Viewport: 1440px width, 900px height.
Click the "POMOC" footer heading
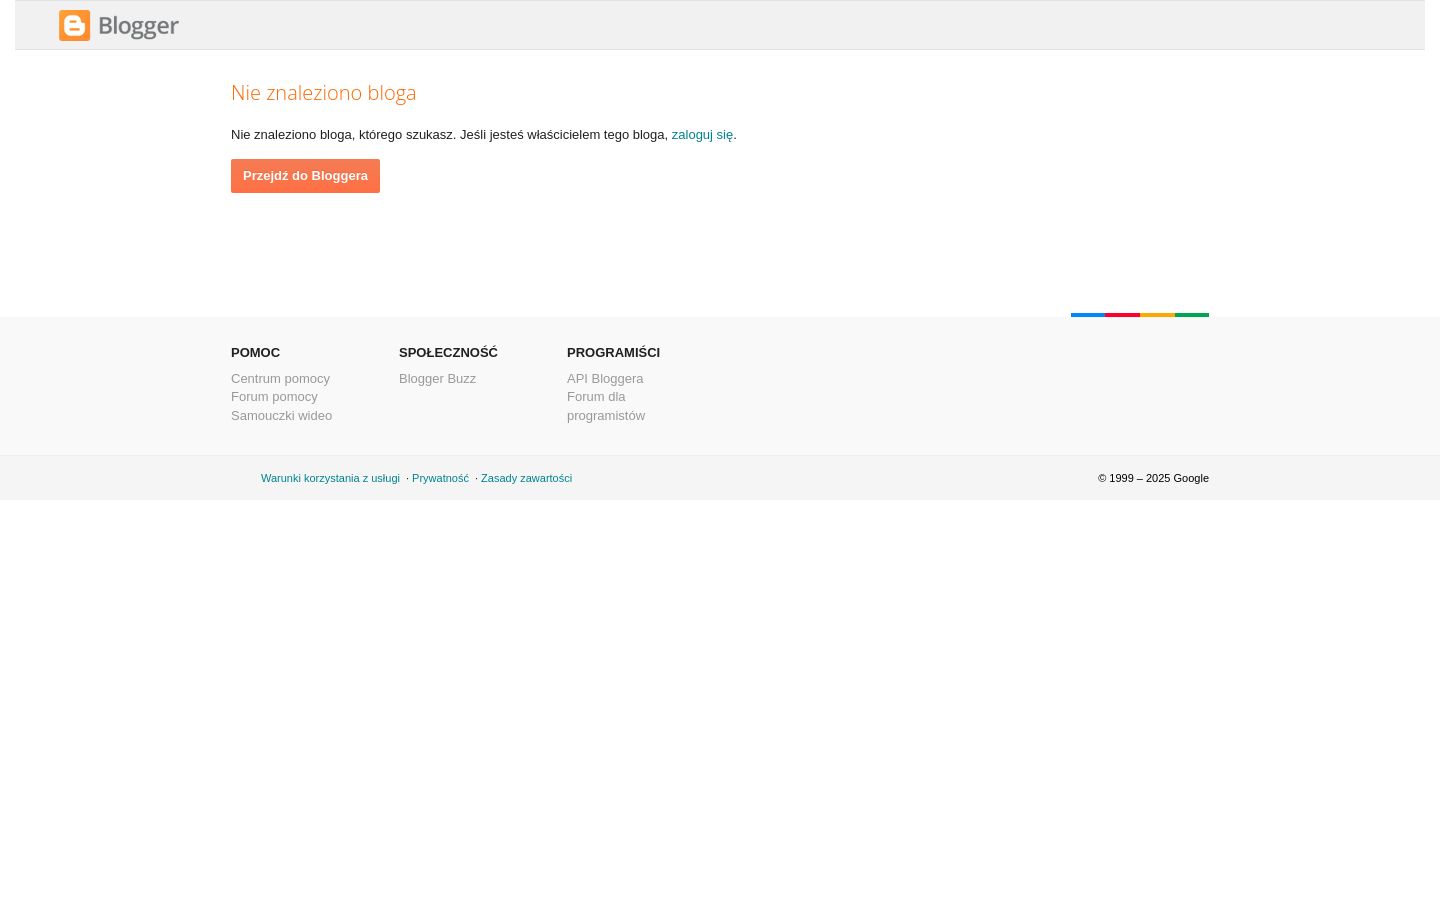click(x=255, y=353)
